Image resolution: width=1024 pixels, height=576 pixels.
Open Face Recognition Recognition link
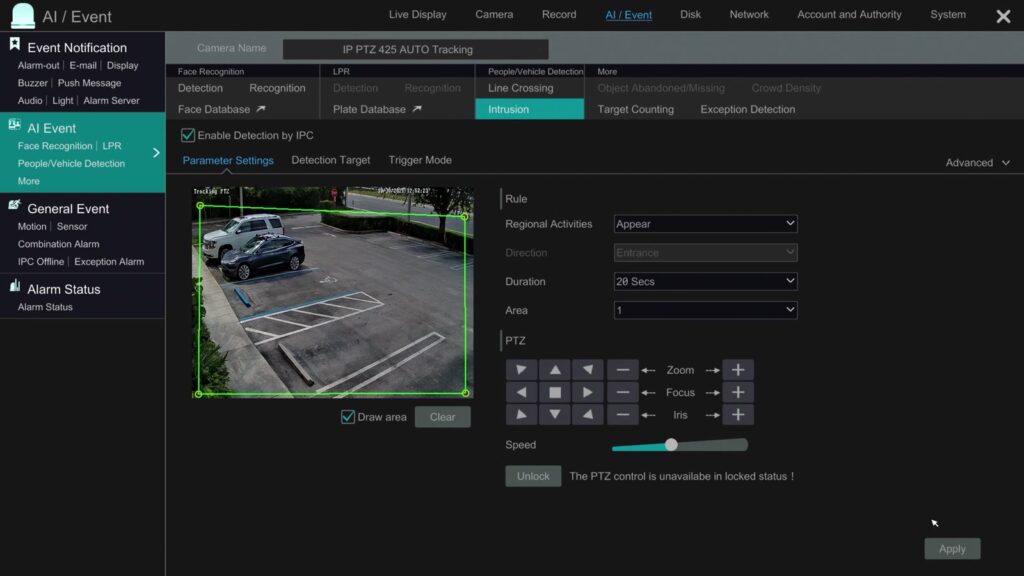(277, 88)
